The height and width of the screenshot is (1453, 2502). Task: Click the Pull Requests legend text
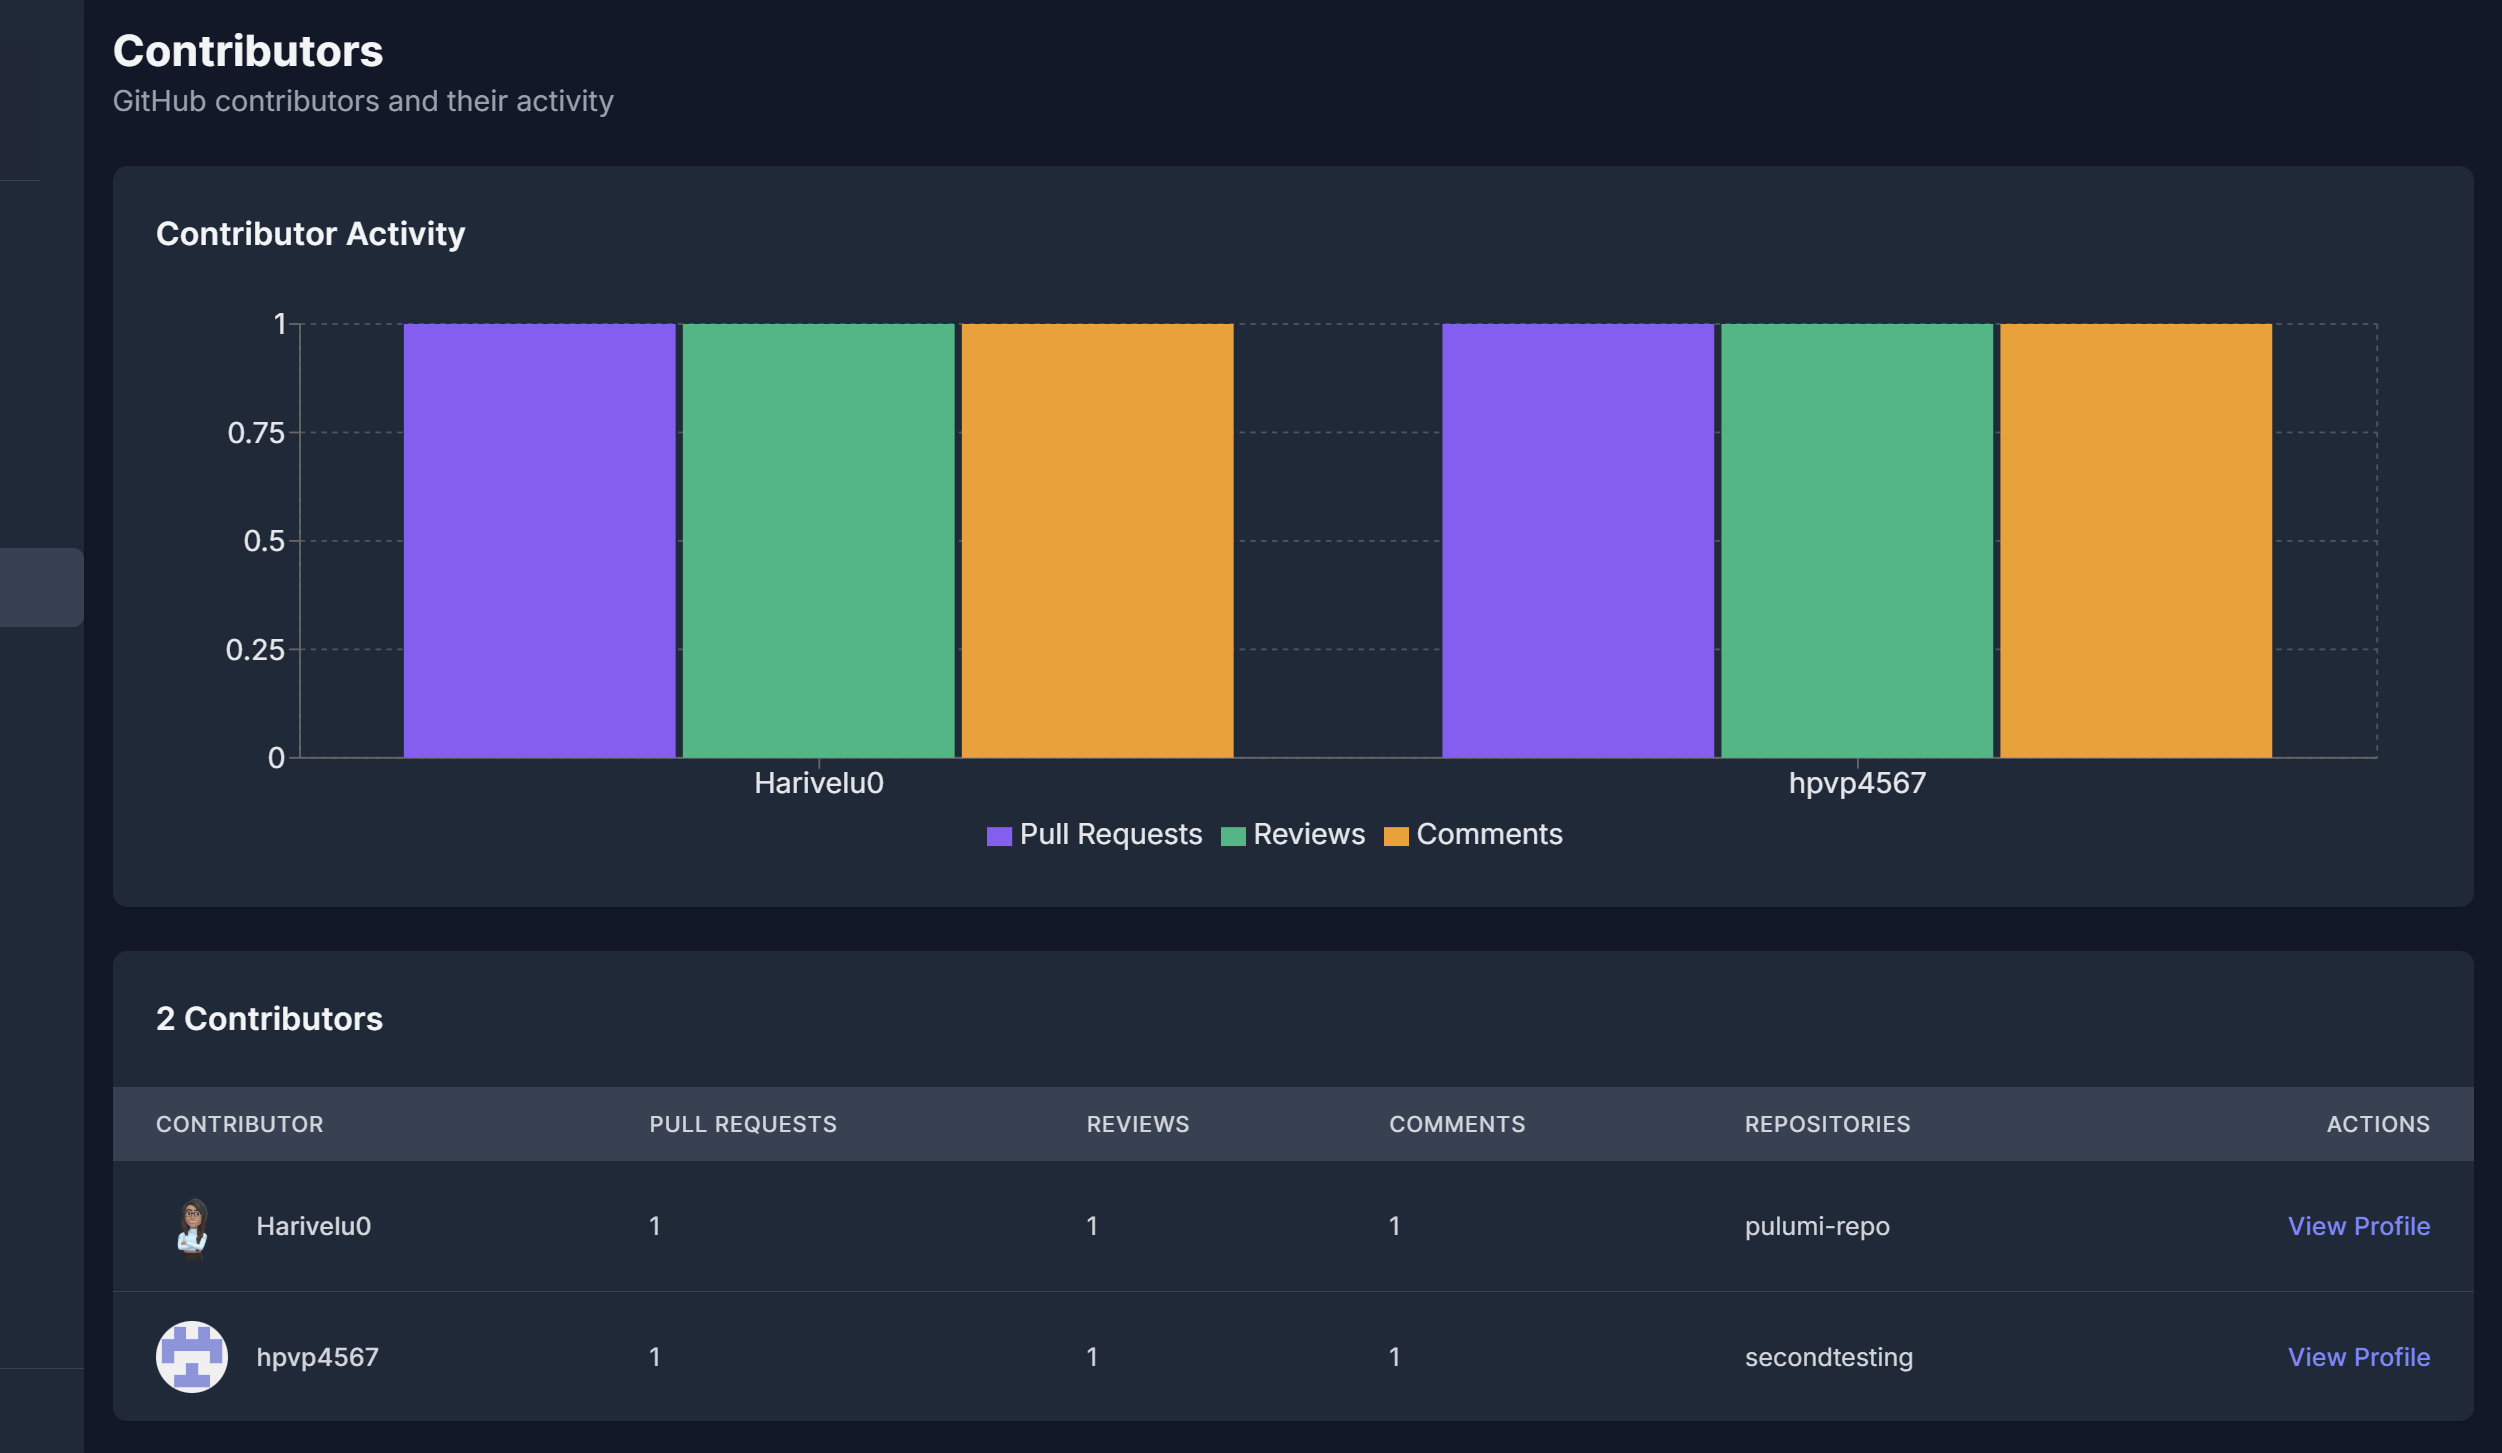click(x=1111, y=834)
